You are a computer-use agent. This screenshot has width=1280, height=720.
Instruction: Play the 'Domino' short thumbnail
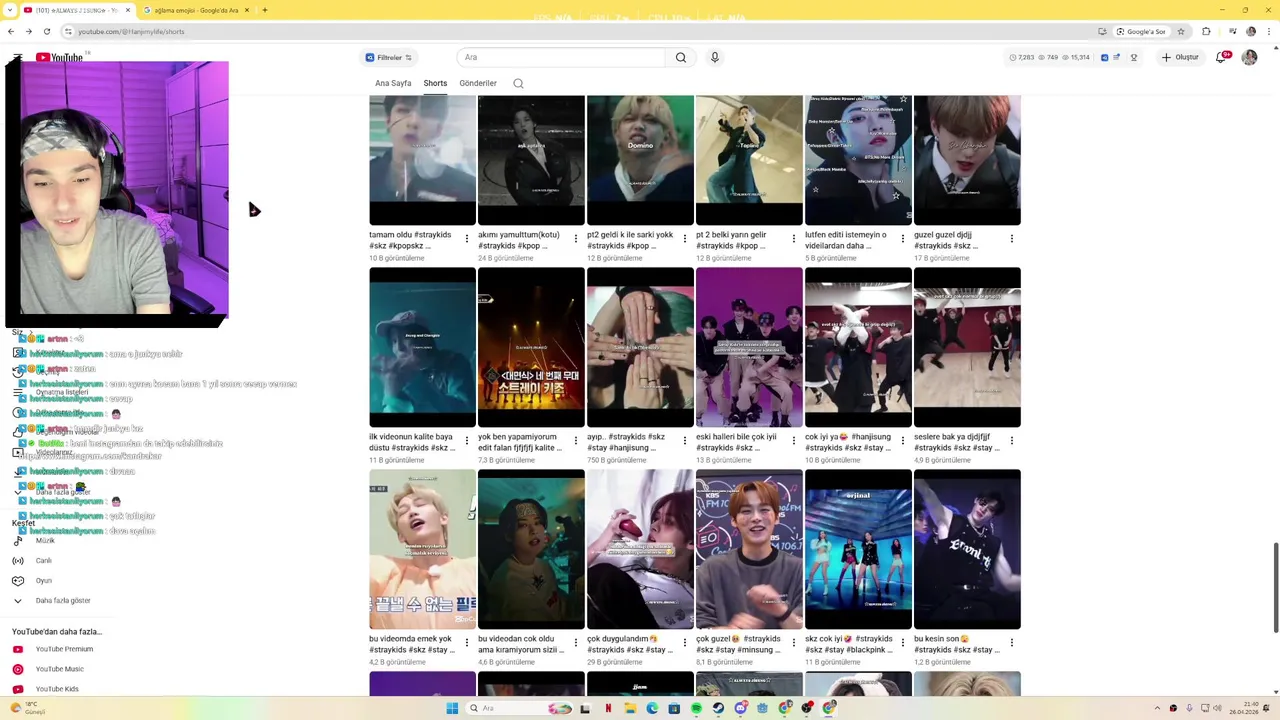640,160
